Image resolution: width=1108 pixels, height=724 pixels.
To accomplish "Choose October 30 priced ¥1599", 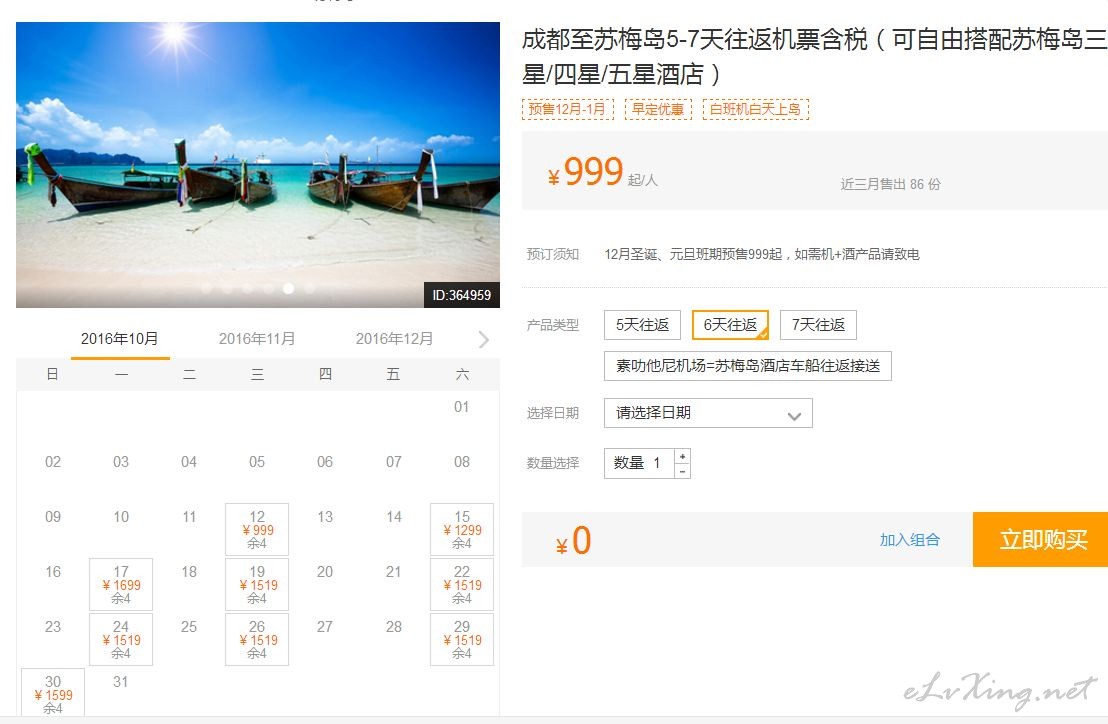I will [x=53, y=694].
